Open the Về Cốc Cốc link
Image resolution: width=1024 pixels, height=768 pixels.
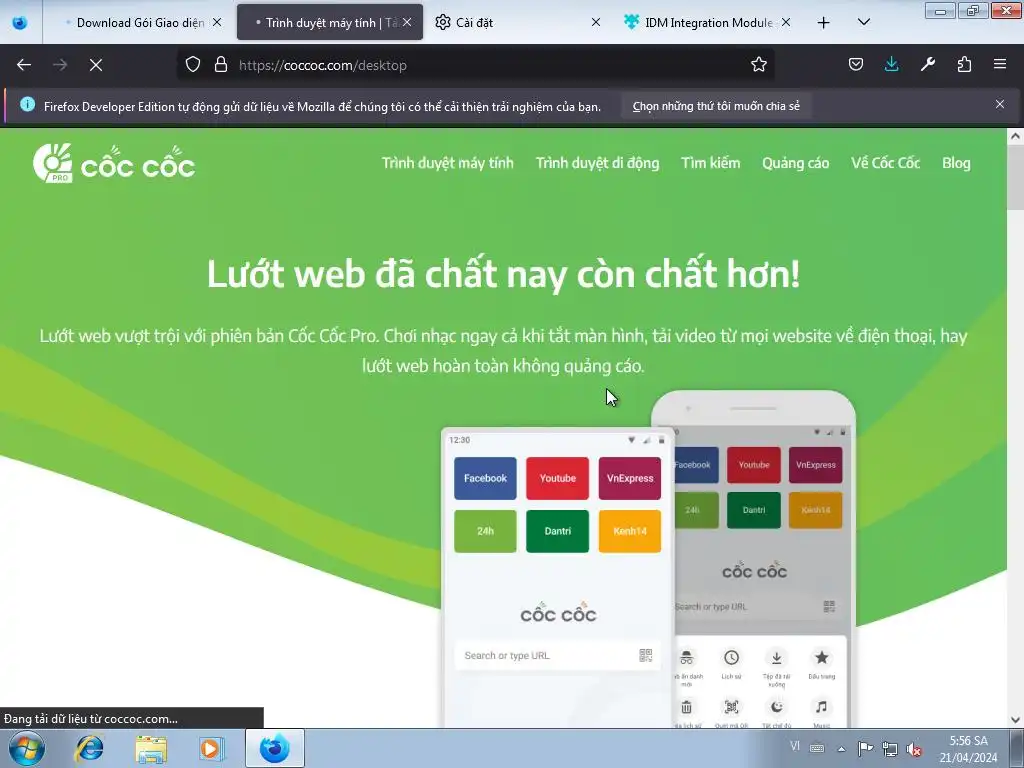885,163
